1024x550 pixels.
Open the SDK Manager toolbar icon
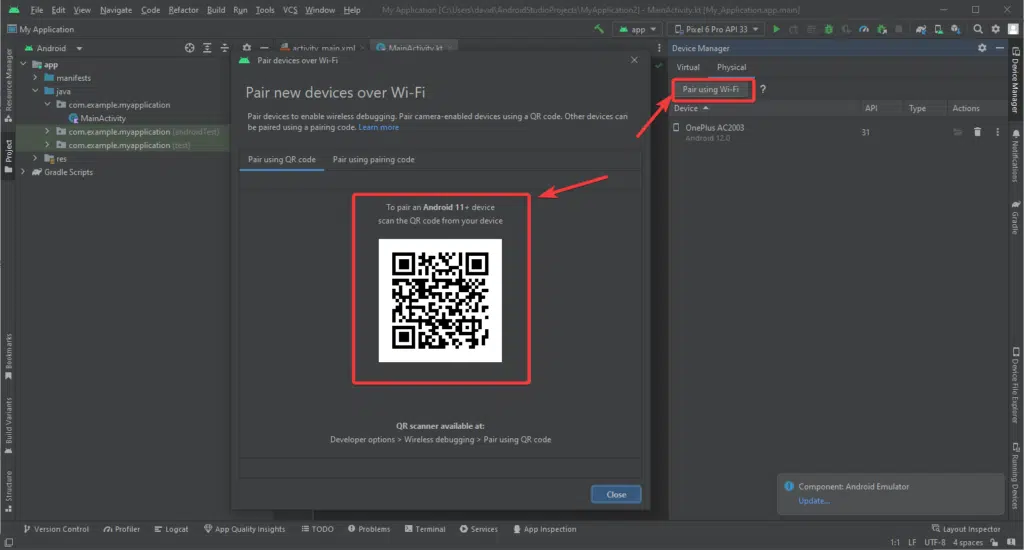(x=955, y=29)
